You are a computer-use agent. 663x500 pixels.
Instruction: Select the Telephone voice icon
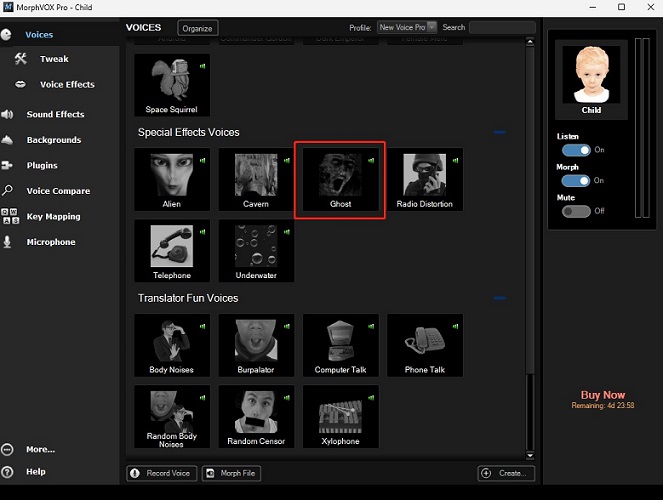172,248
